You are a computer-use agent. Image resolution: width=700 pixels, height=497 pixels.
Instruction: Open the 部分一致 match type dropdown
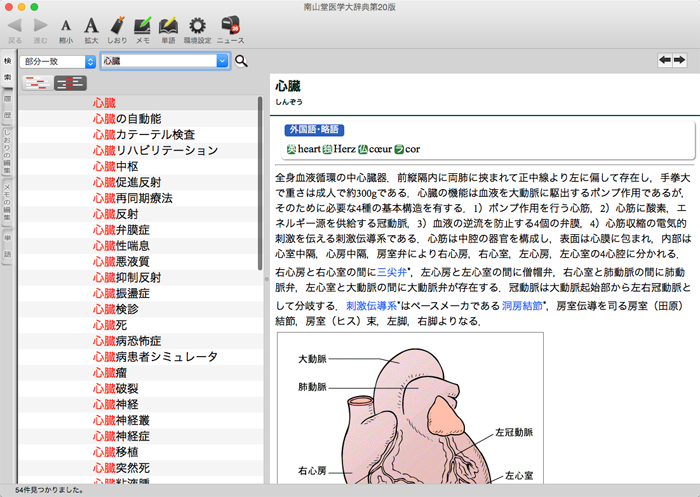59,61
